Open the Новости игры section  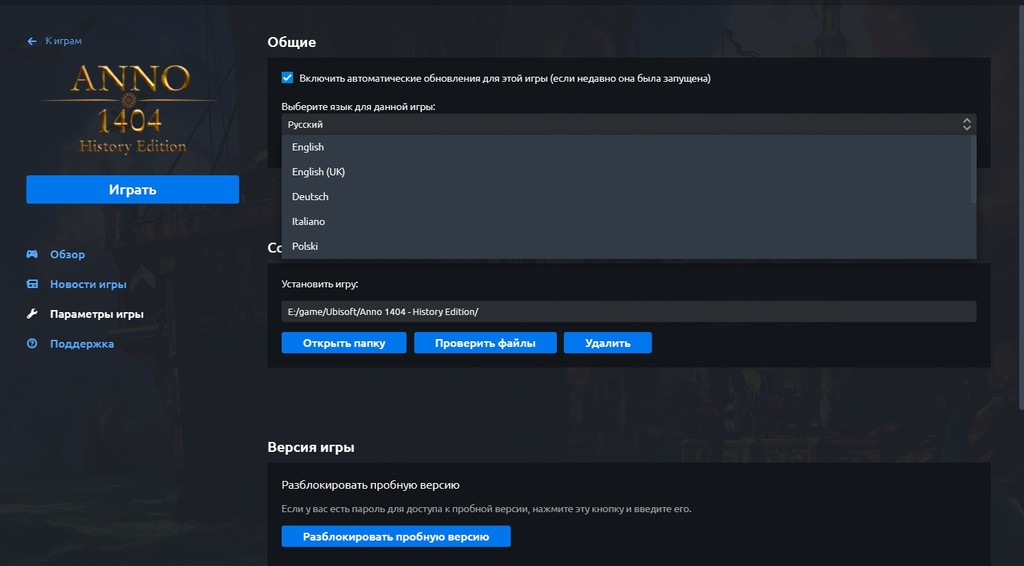coord(88,284)
